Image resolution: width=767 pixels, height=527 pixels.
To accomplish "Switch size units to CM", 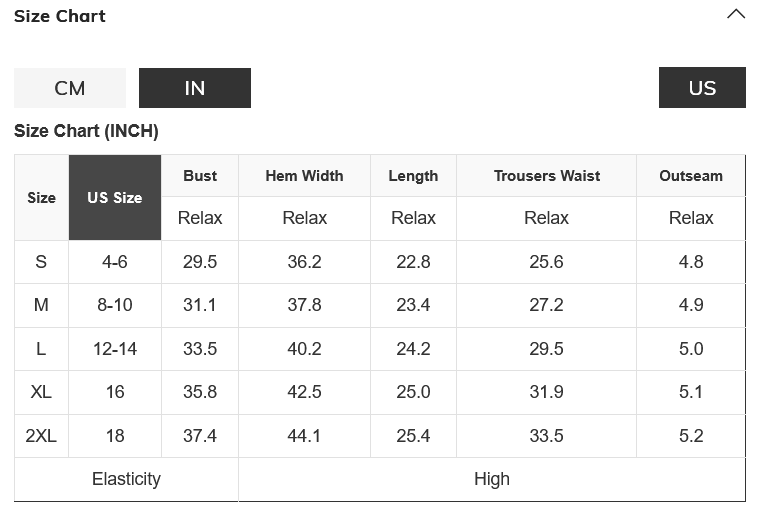I will [x=70, y=88].
